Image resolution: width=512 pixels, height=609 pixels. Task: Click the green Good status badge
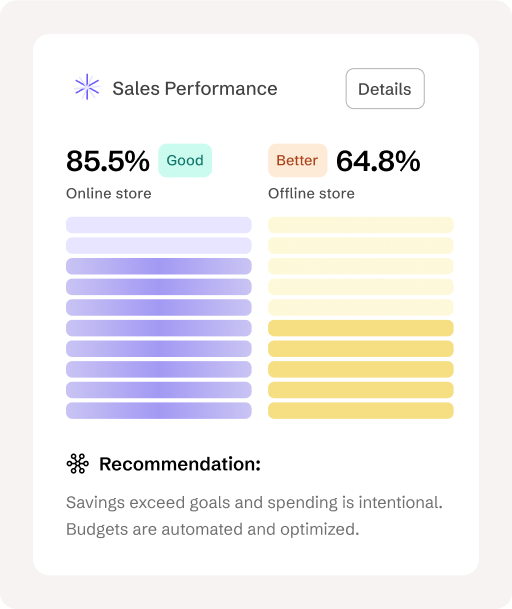pos(185,160)
